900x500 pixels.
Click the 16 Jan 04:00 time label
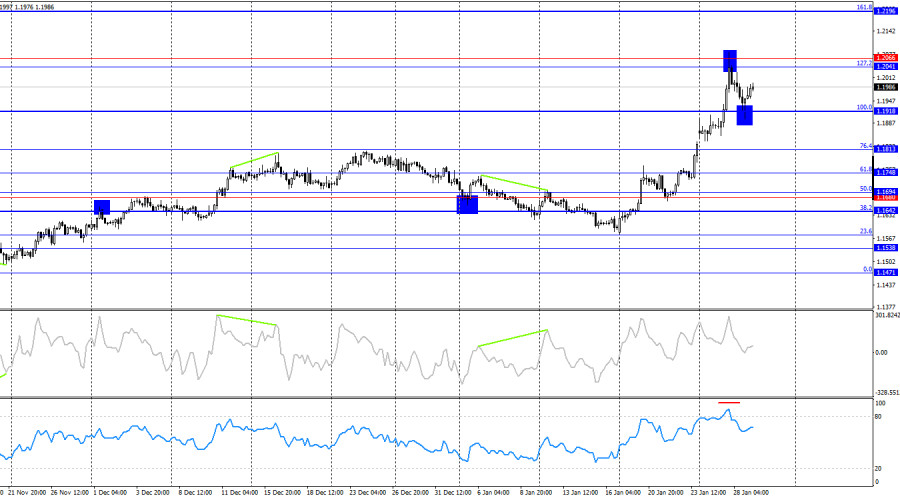[623, 493]
